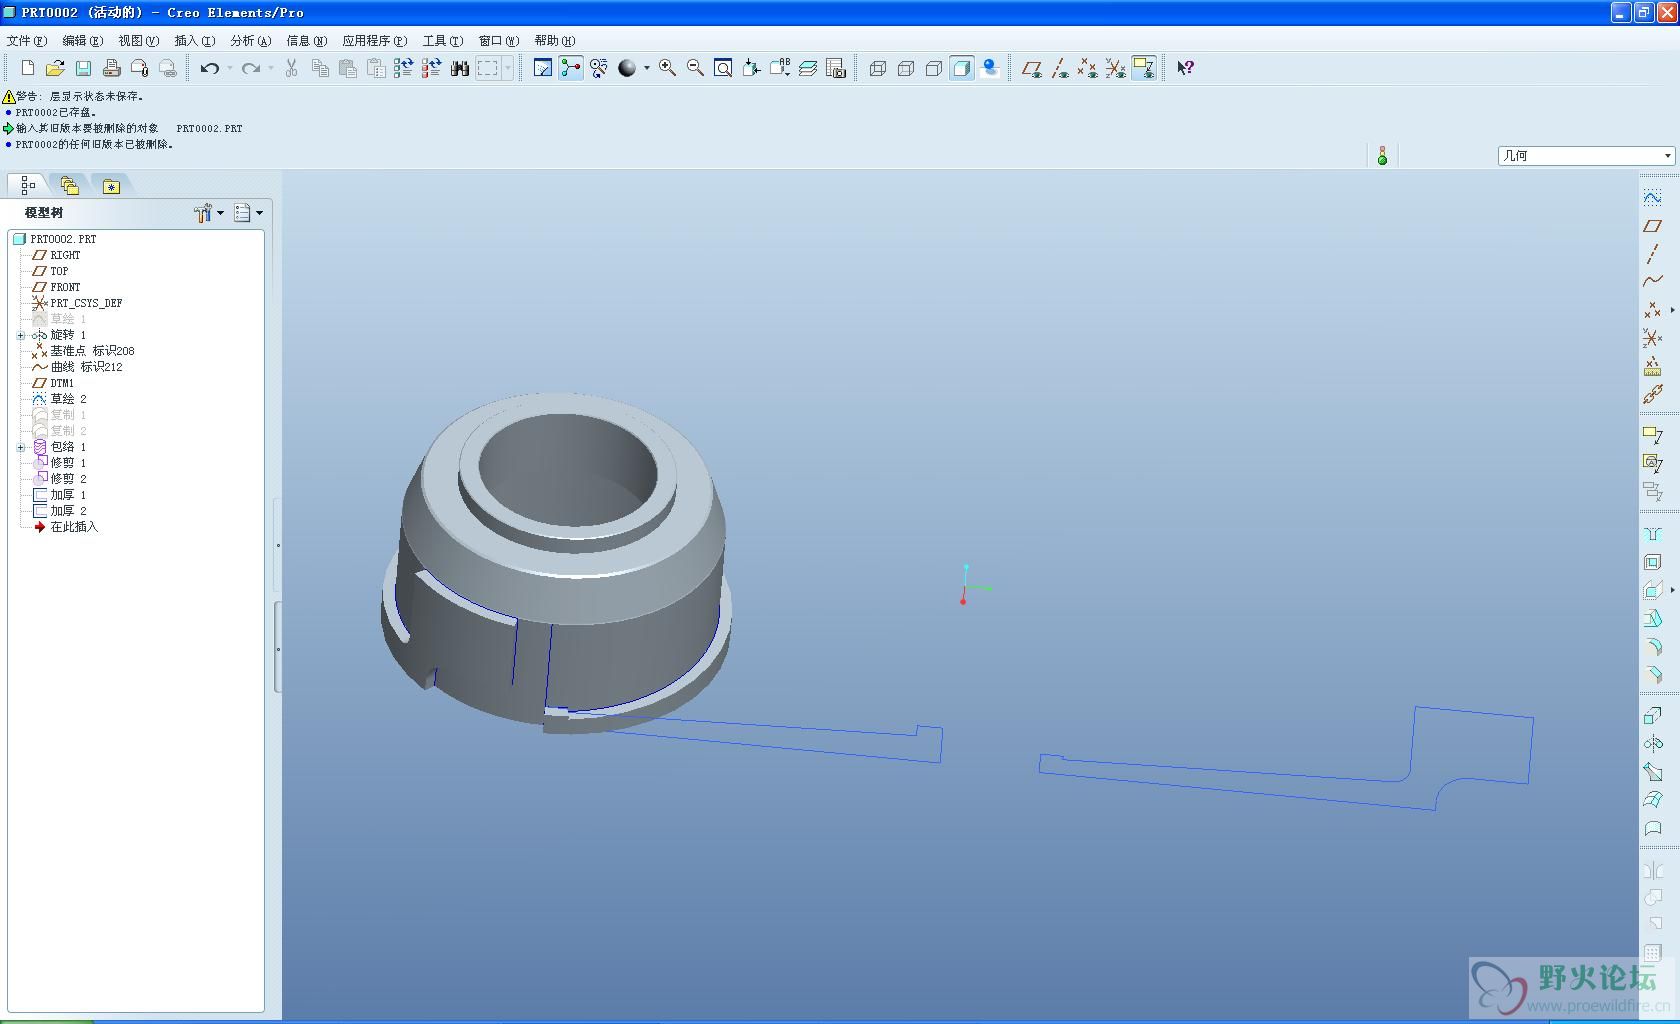The width and height of the screenshot is (1680, 1024).
Task: Expand the rib tool flyout arrow
Action: pyautogui.click(x=1672, y=590)
